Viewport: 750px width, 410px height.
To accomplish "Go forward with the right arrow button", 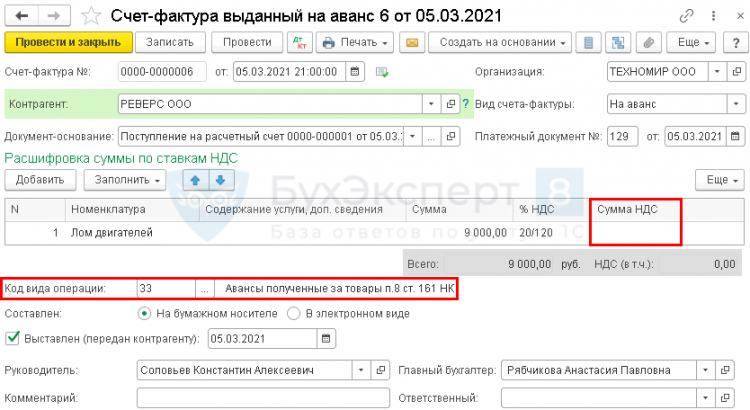I will pos(54,16).
